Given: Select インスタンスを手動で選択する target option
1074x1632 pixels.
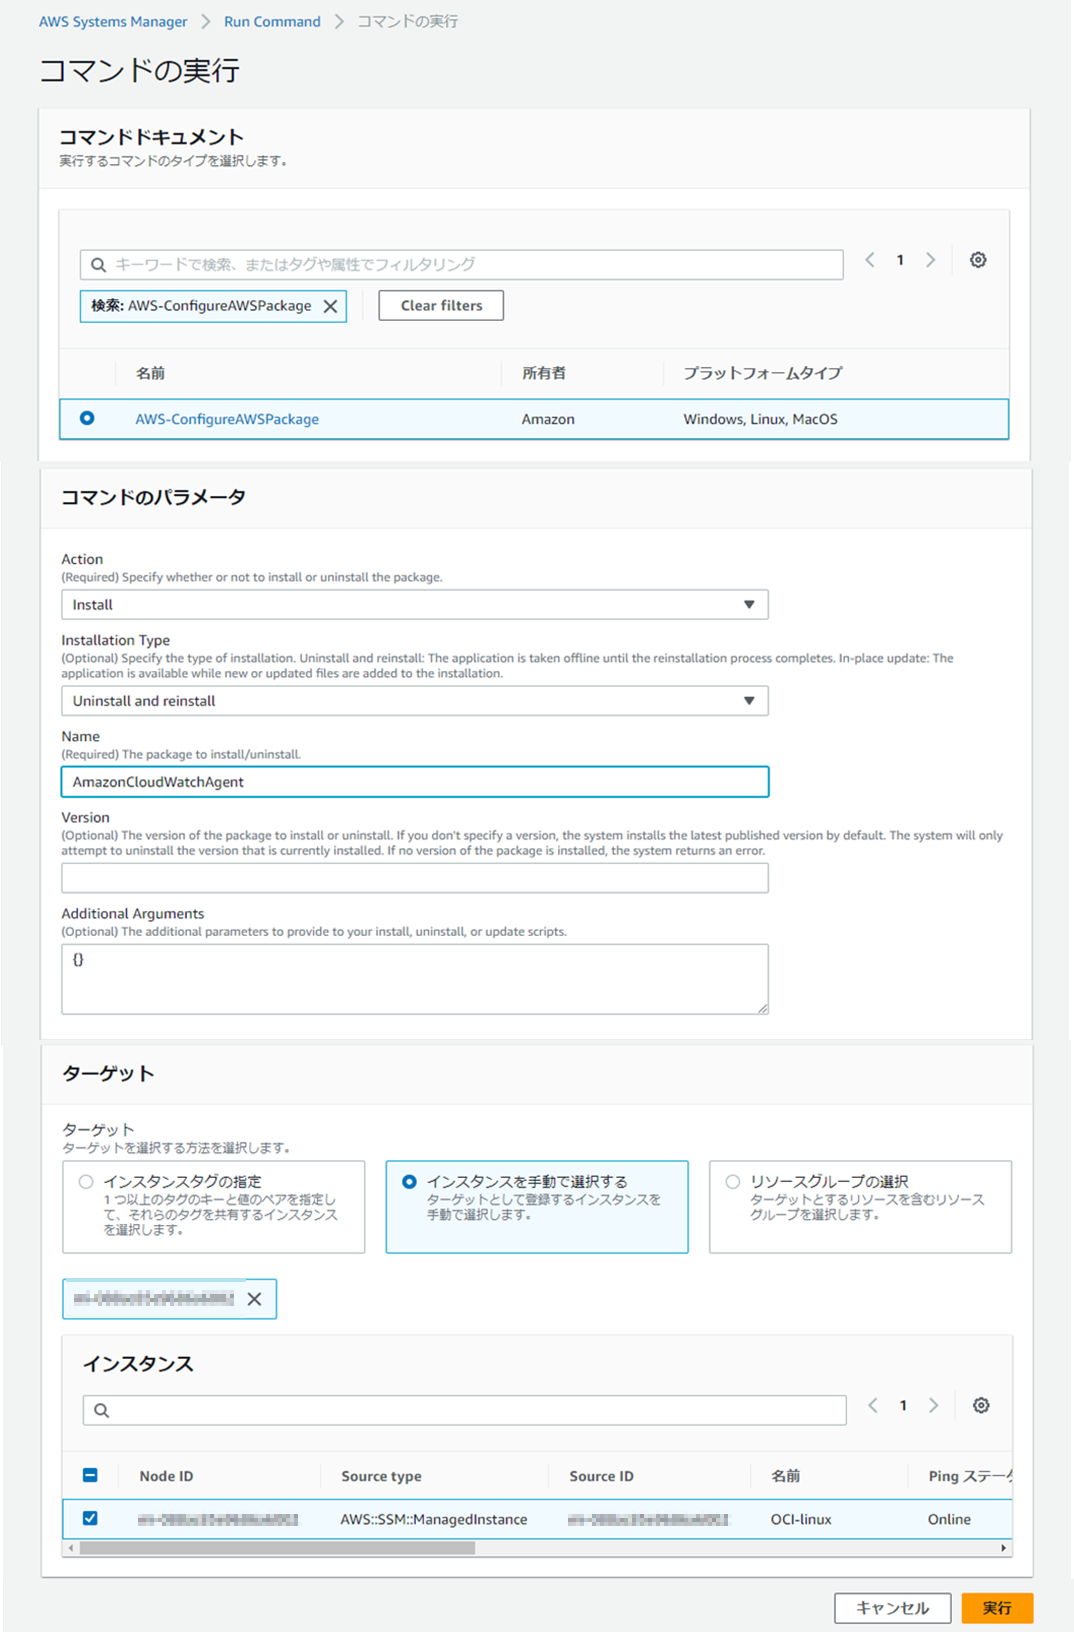Looking at the screenshot, I should pos(537,1206).
